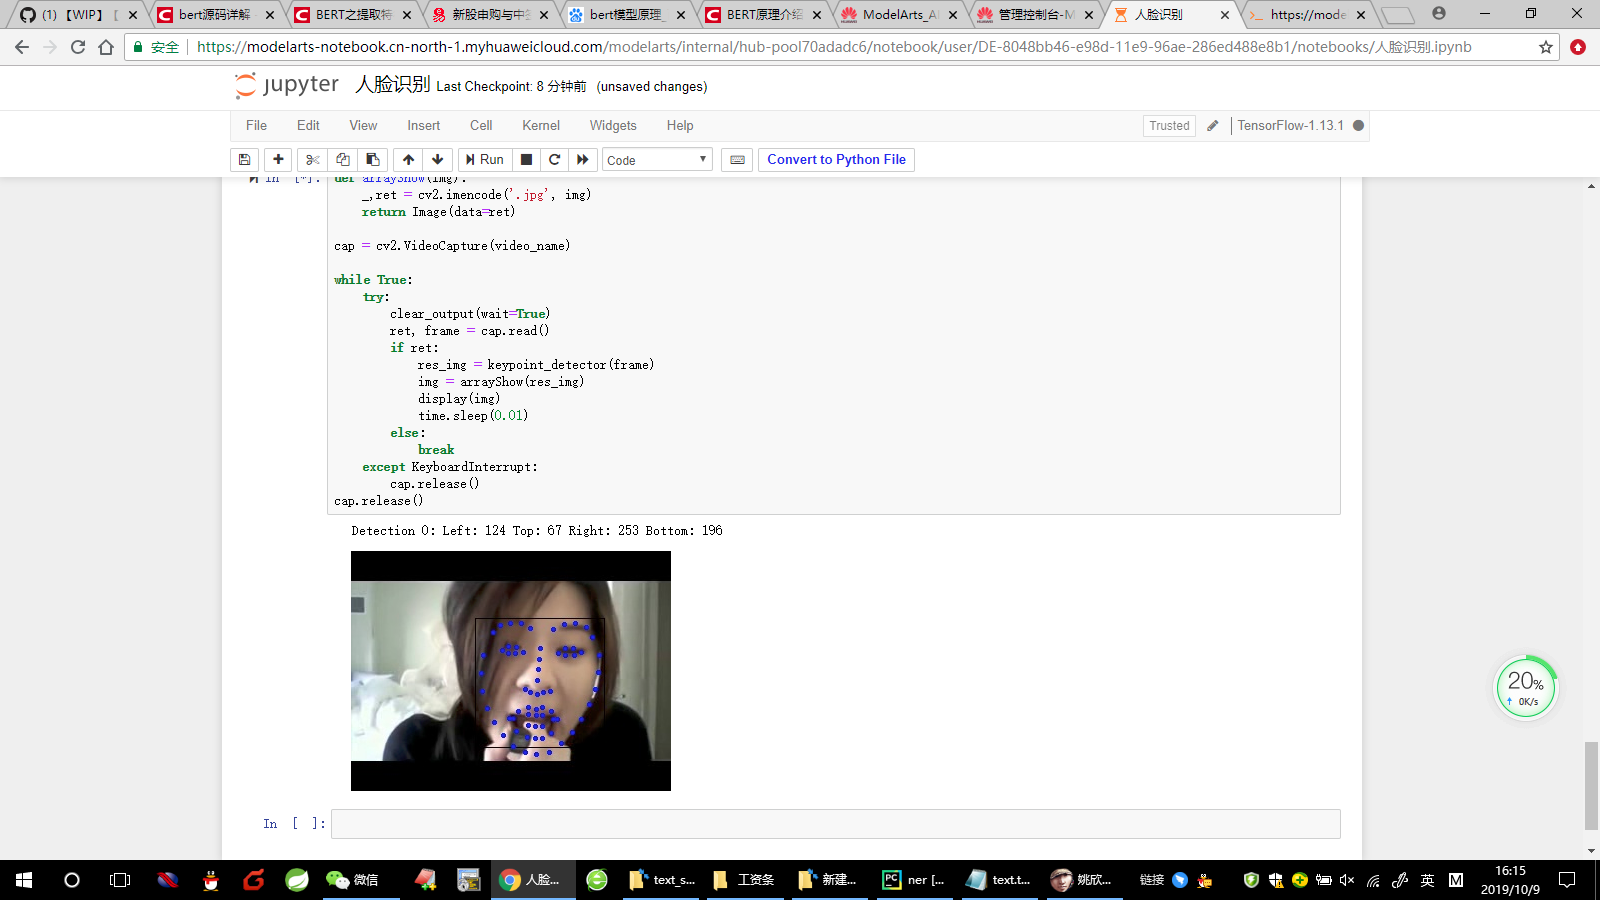Click the pencil edit mode icon
The image size is (1600, 900).
[x=1213, y=126]
